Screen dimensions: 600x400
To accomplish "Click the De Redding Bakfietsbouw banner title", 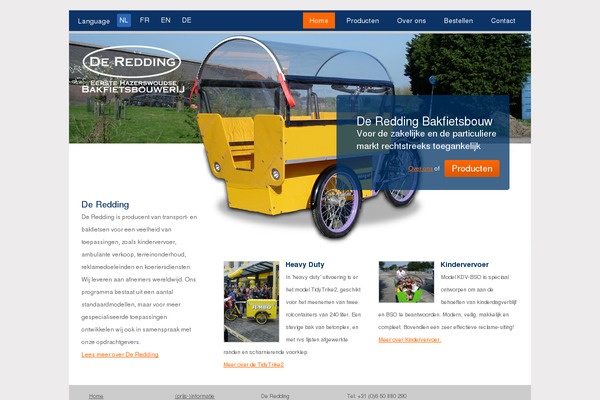I will point(424,121).
